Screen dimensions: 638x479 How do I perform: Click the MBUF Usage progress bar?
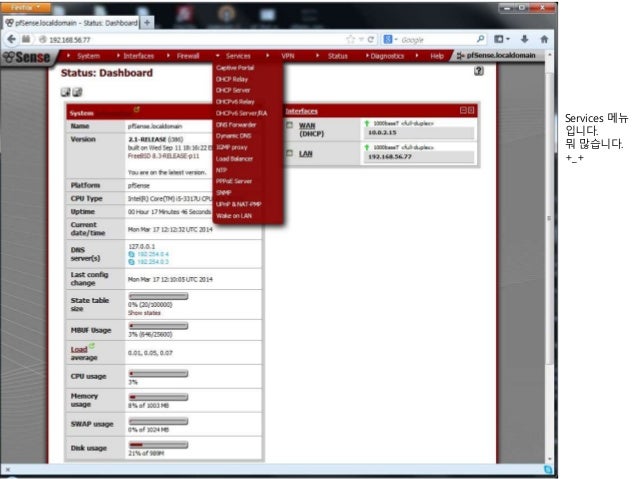158,326
